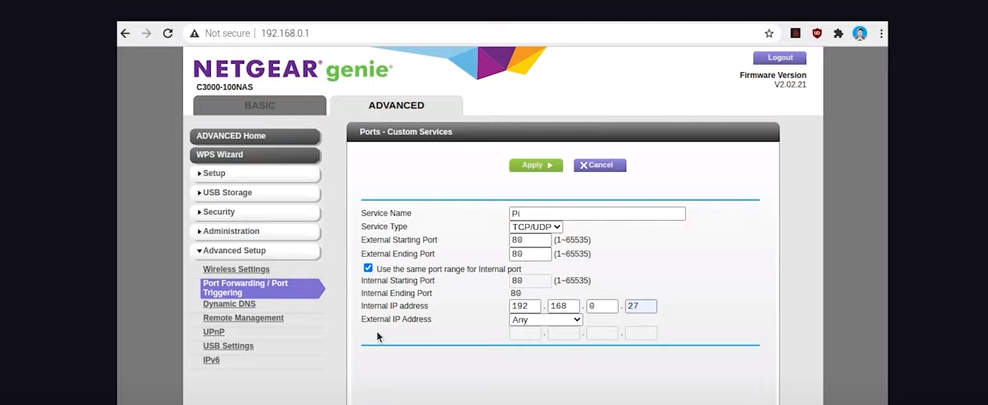Bookmark page with the star icon
The height and width of the screenshot is (405, 988).
769,33
